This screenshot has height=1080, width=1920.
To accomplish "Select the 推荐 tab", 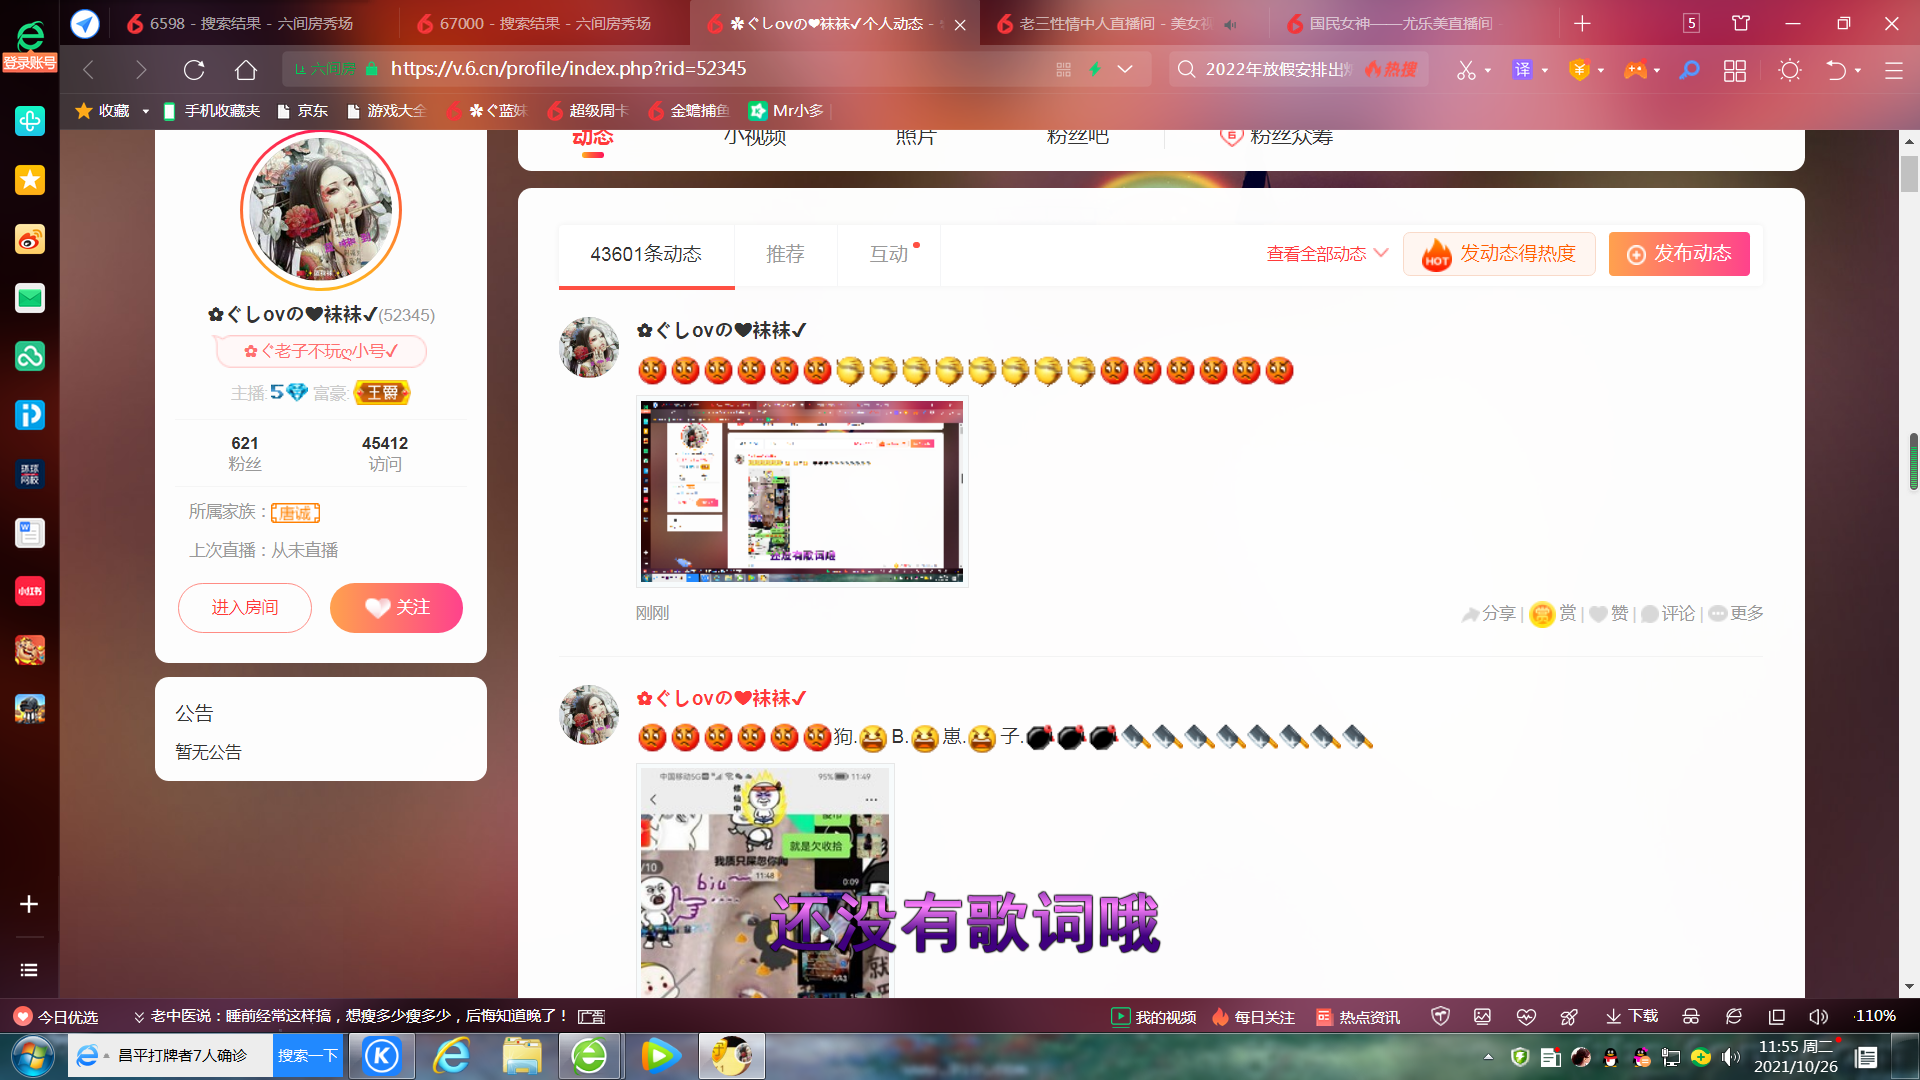I will click(x=785, y=254).
